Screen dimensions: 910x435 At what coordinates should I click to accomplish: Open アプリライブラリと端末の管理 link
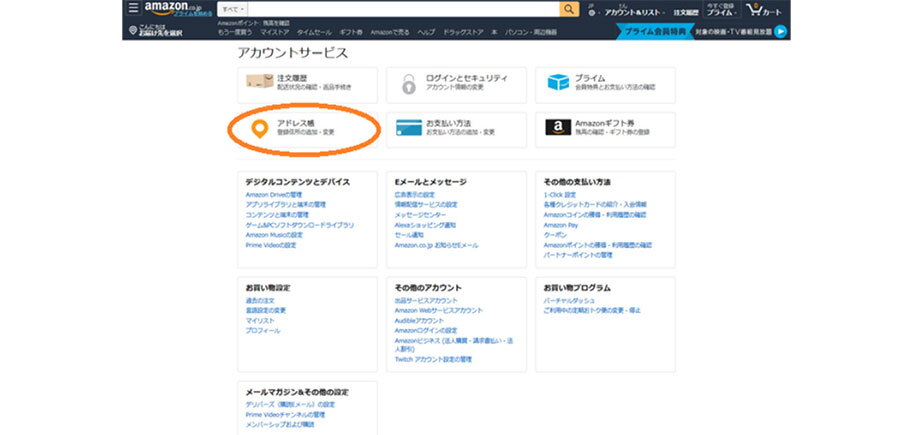click(286, 205)
